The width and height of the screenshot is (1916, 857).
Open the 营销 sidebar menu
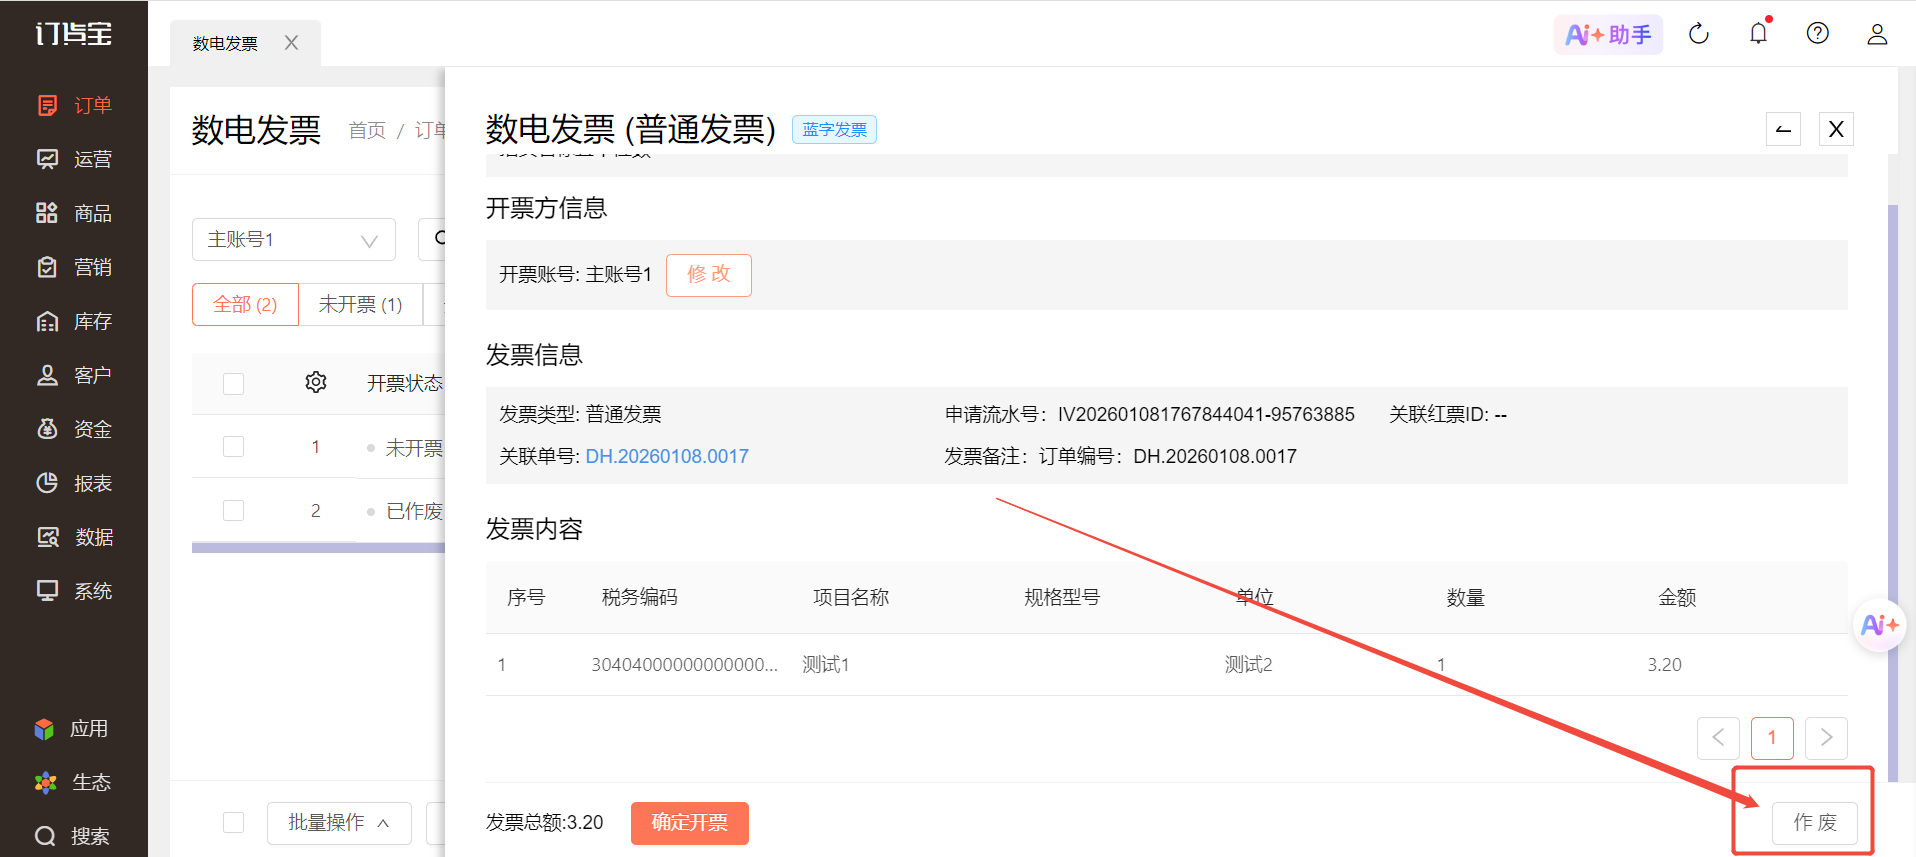pos(74,267)
